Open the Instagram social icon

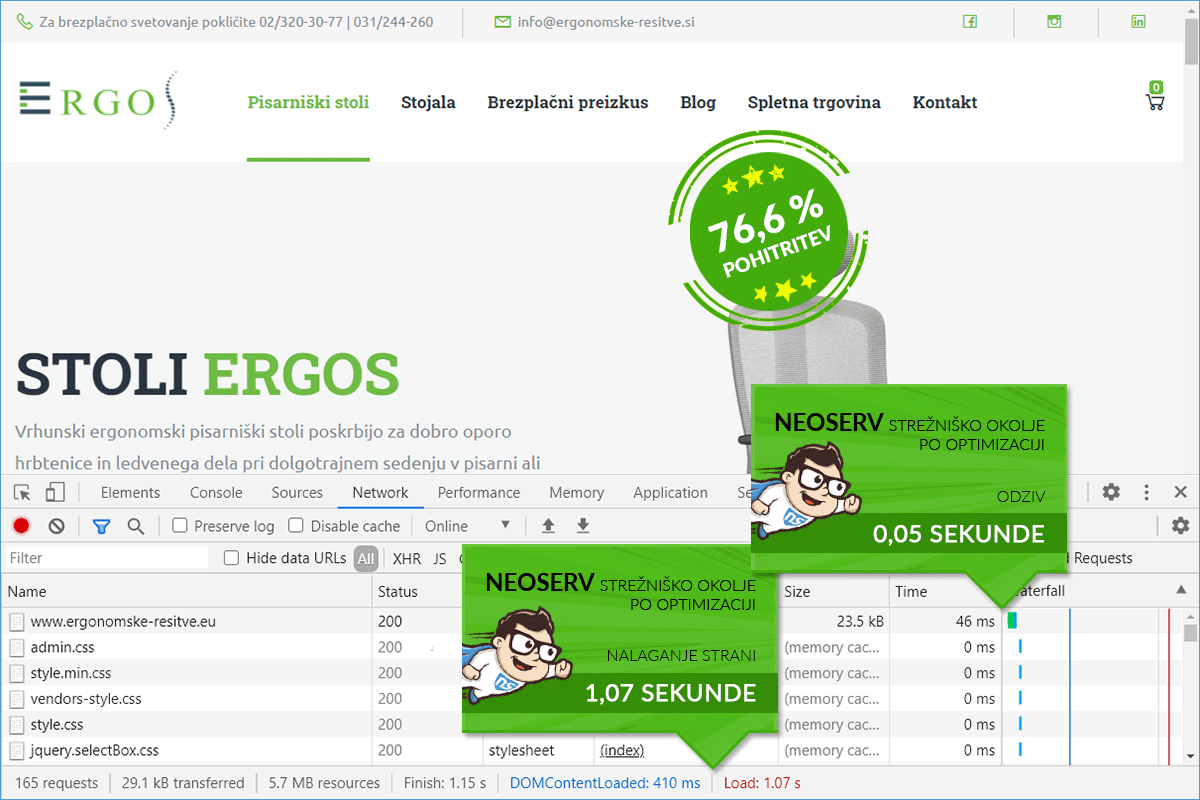pyautogui.click(x=1054, y=21)
